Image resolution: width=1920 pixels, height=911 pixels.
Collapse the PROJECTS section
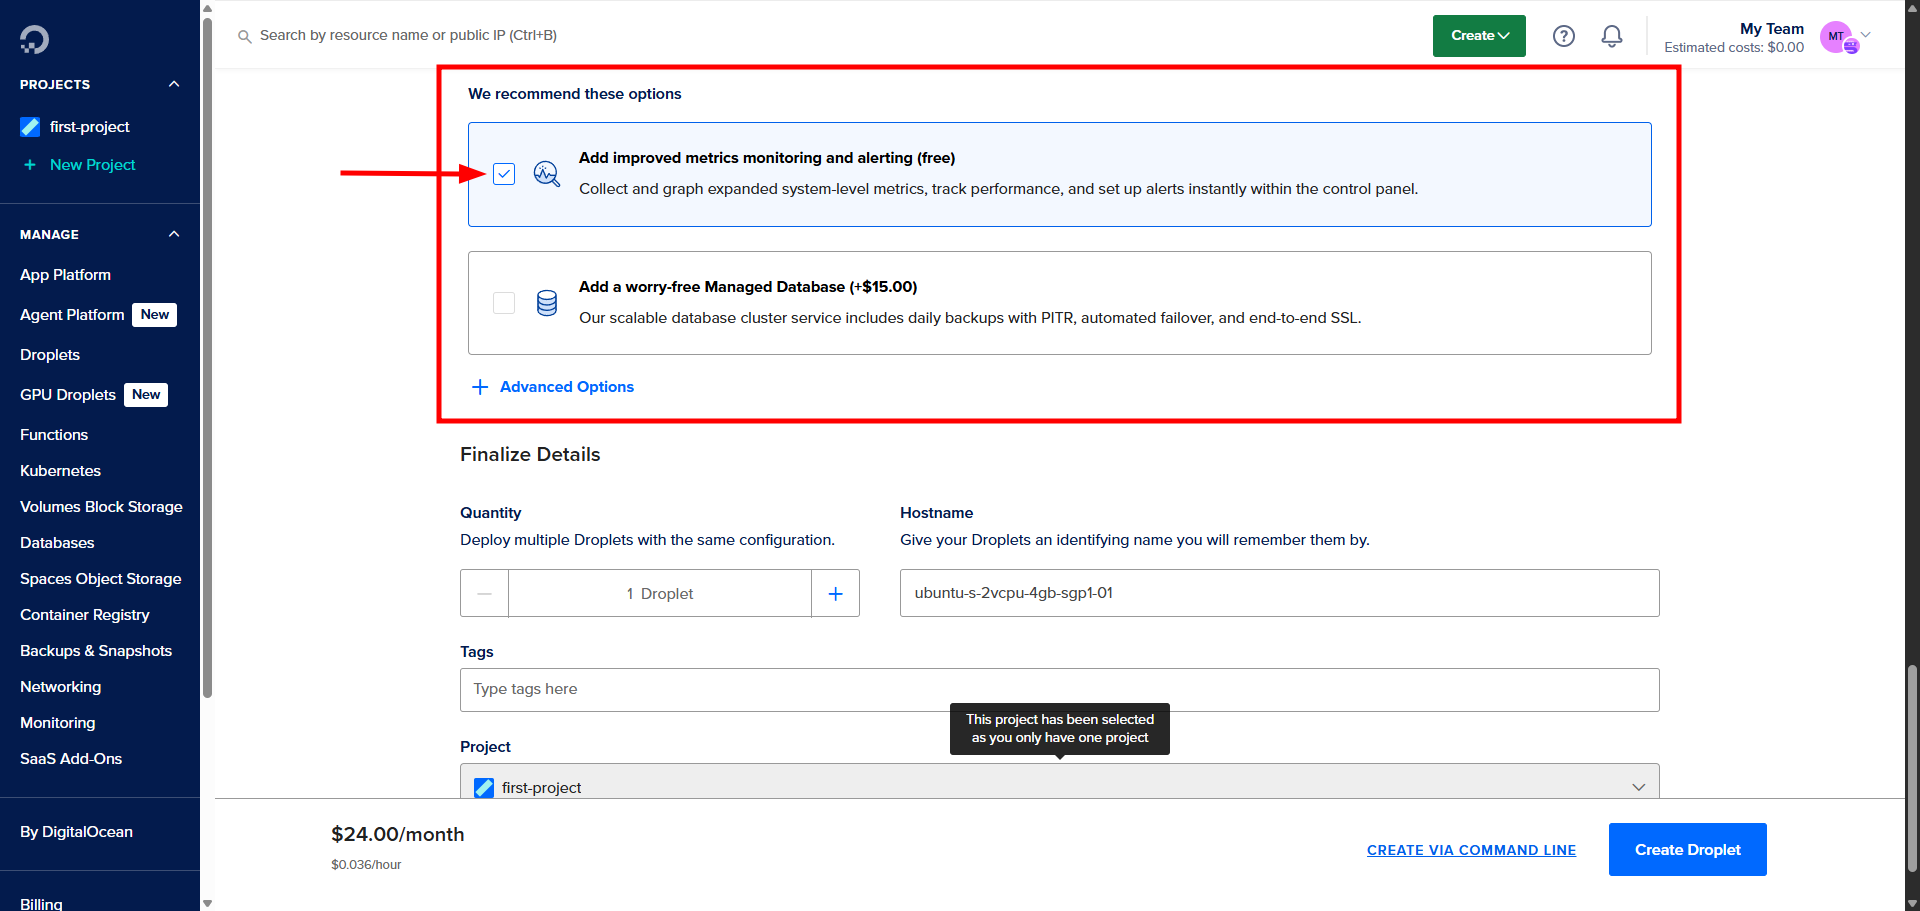click(173, 84)
